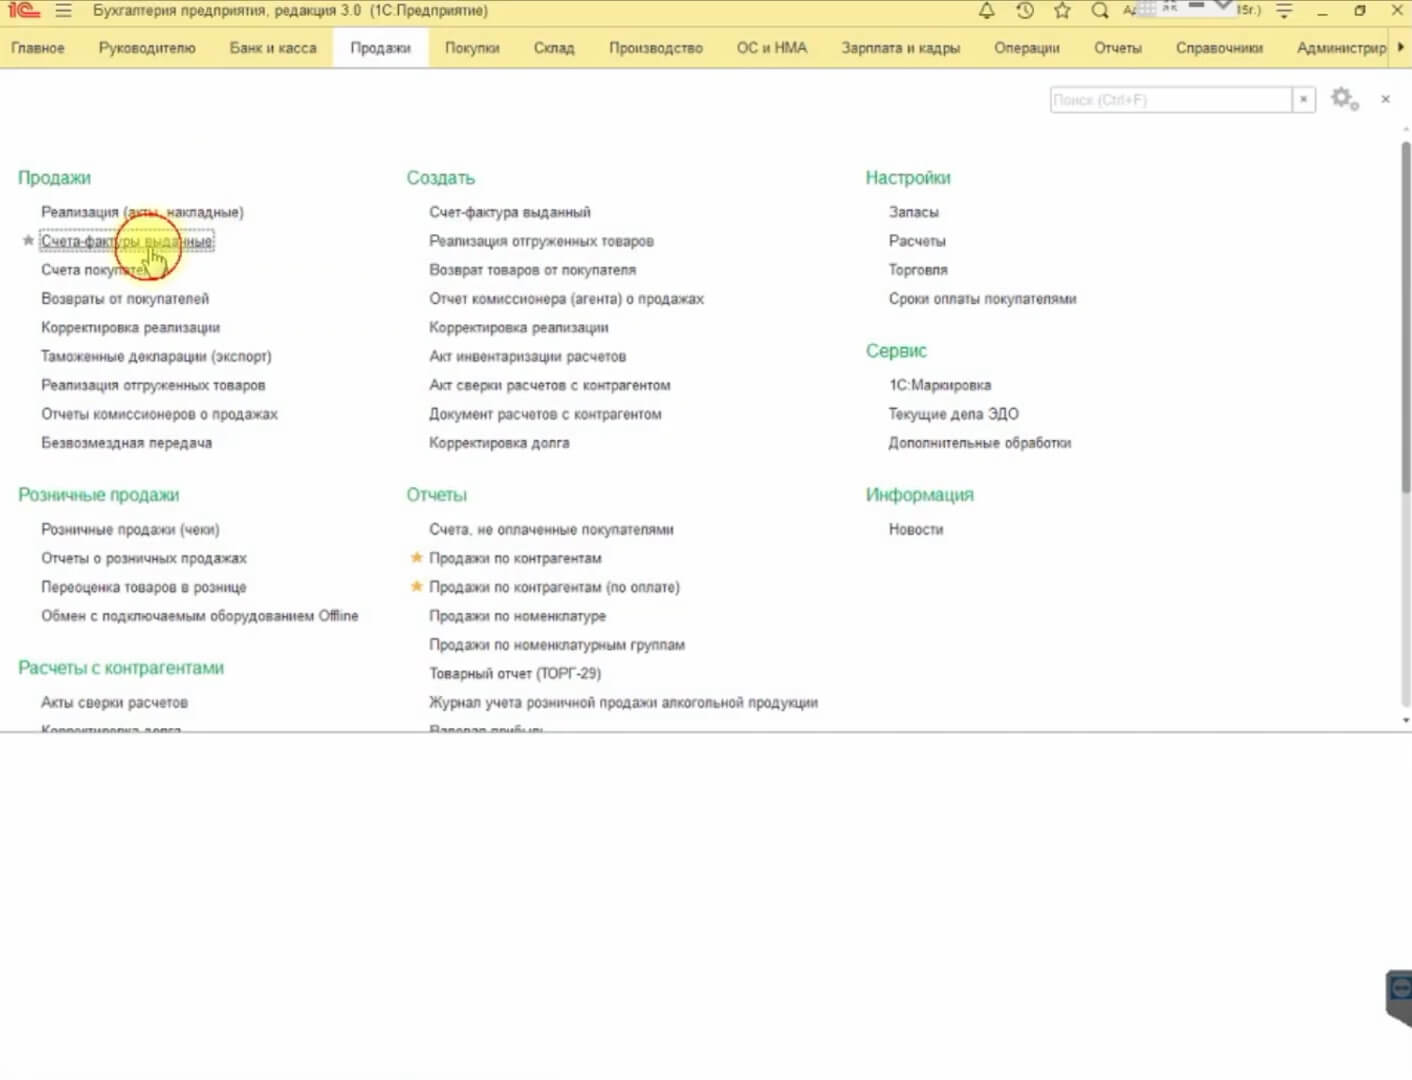
Task: Click the scrollbar down arrow
Action: (x=1405, y=720)
